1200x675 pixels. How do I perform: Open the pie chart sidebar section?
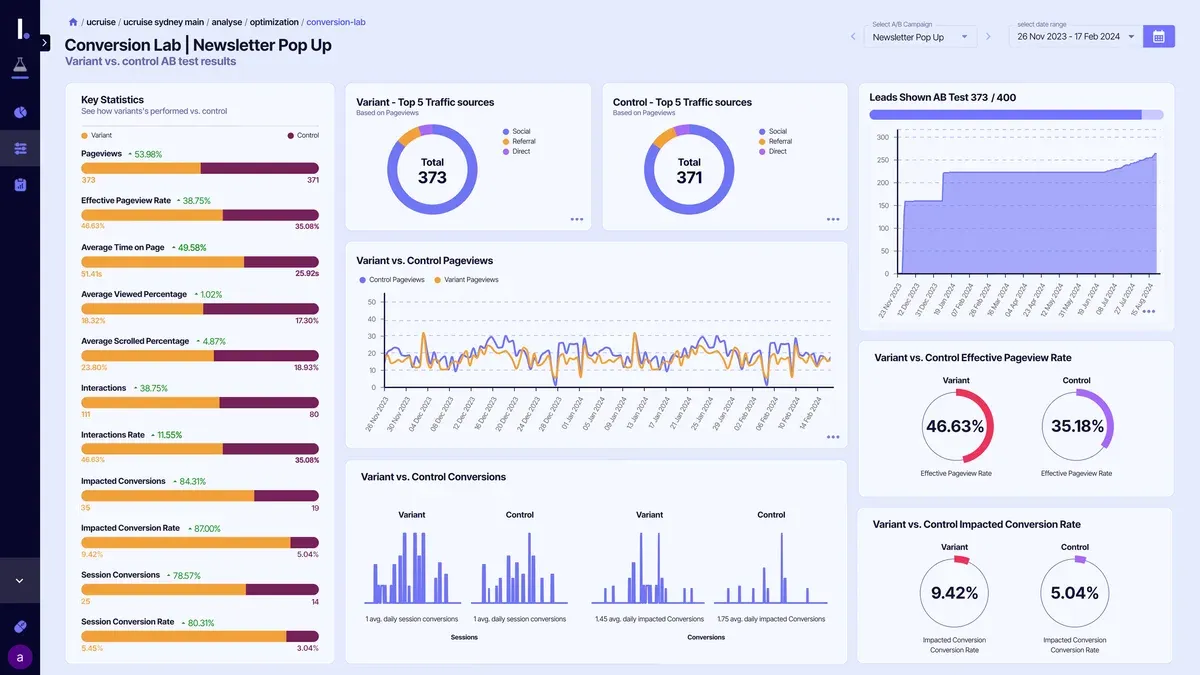(x=20, y=112)
